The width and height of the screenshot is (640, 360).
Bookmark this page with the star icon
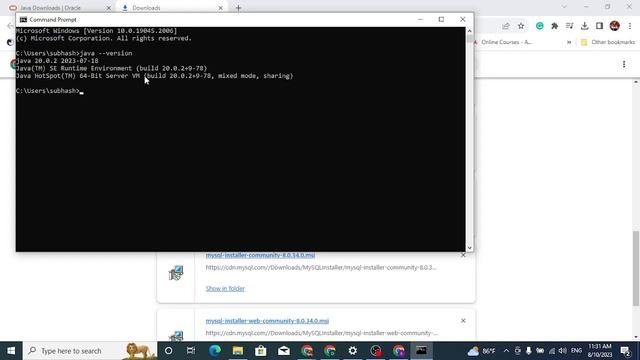pos(521,26)
